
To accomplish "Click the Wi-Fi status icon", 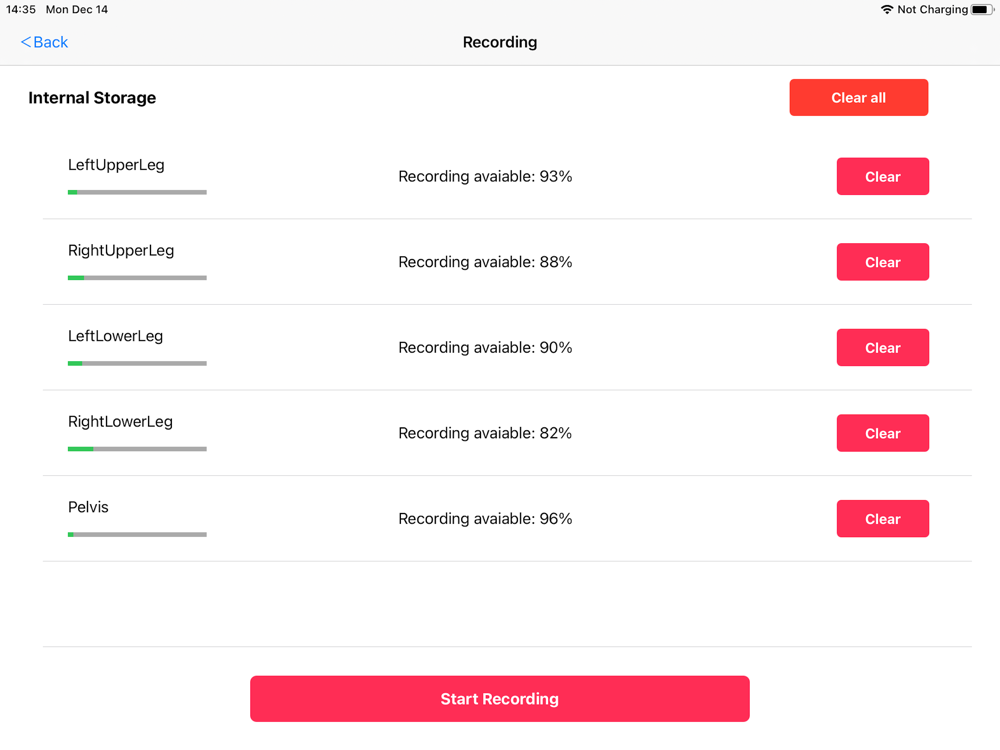I will [x=886, y=10].
